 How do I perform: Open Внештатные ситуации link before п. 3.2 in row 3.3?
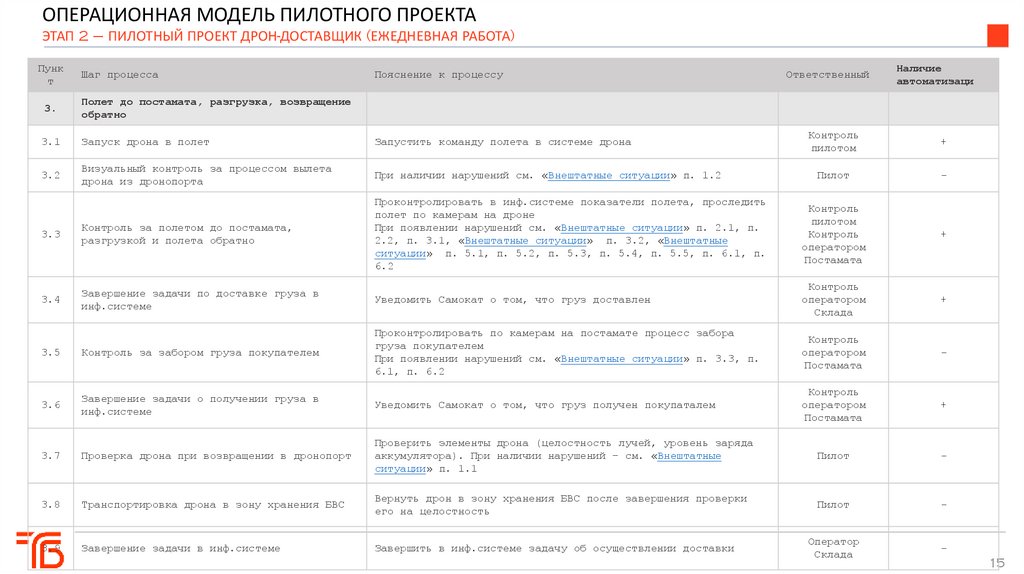525,241
